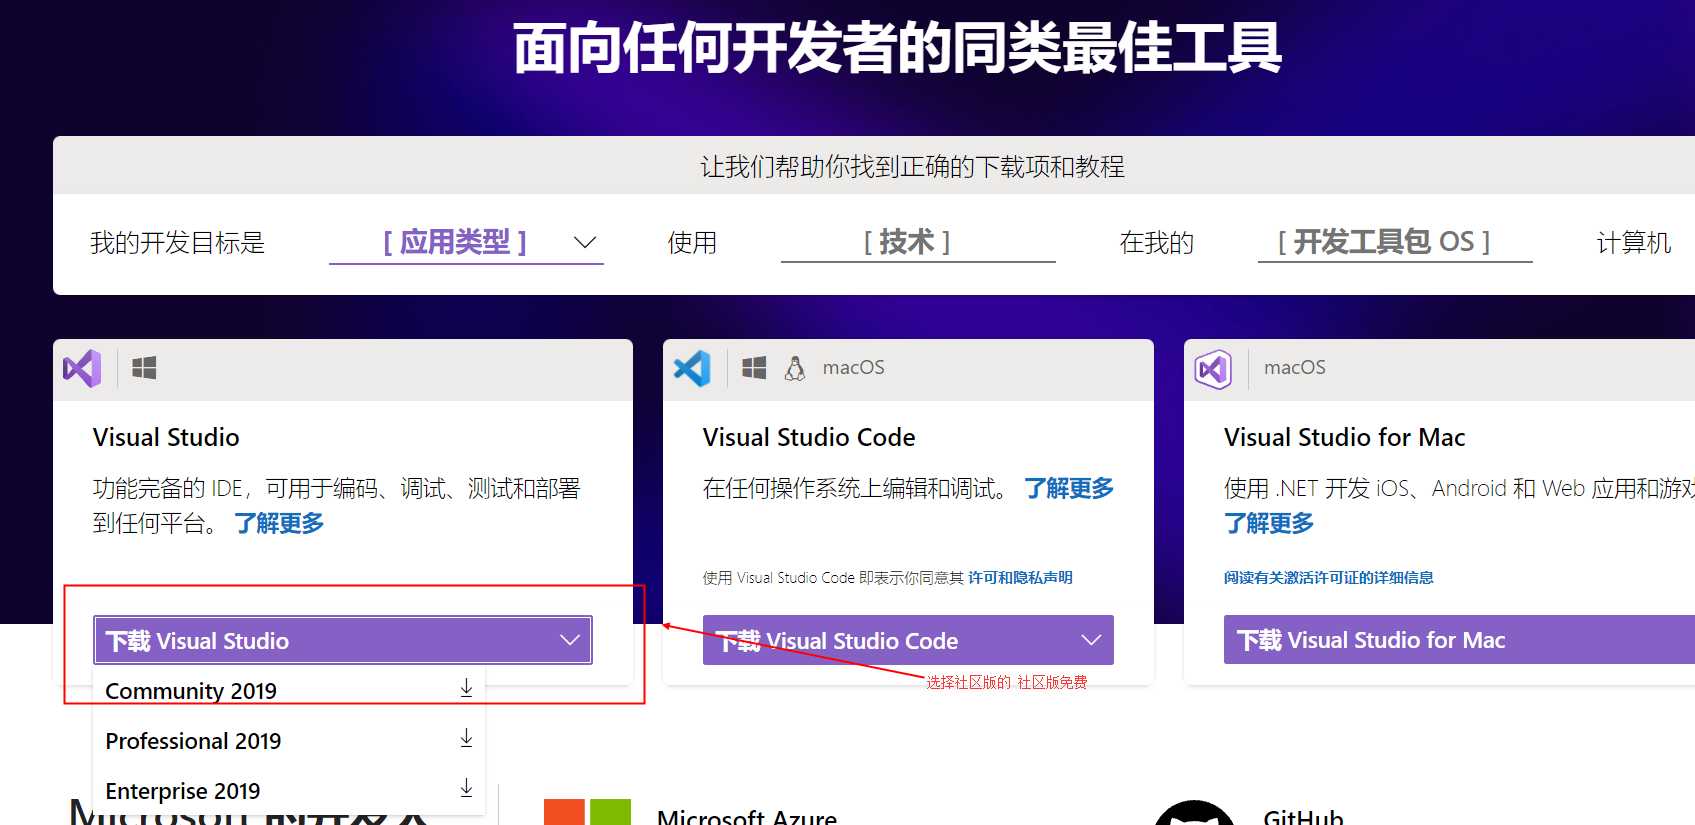
Task: Open 了解更多 link under Visual Studio
Action: pos(279,523)
